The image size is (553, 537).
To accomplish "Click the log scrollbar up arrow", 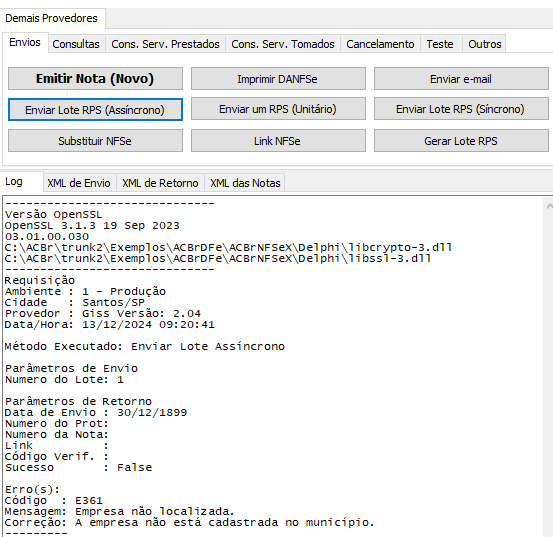I will coord(549,206).
